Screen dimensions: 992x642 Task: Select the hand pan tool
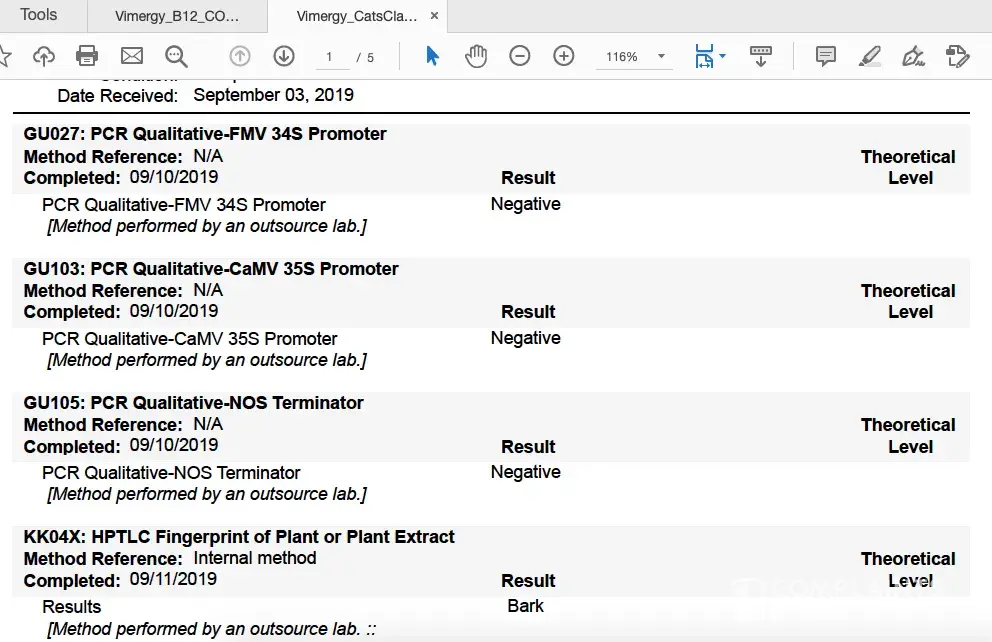point(476,56)
